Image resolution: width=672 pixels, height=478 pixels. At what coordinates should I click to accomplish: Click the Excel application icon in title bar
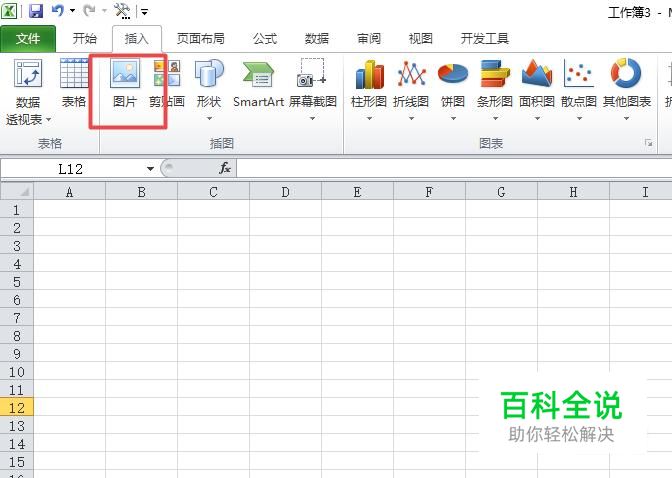9,10
